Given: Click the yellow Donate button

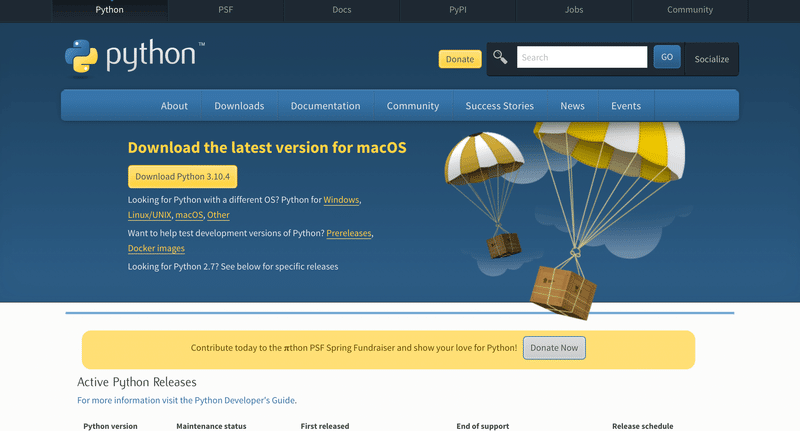Looking at the screenshot, I should click(x=460, y=59).
